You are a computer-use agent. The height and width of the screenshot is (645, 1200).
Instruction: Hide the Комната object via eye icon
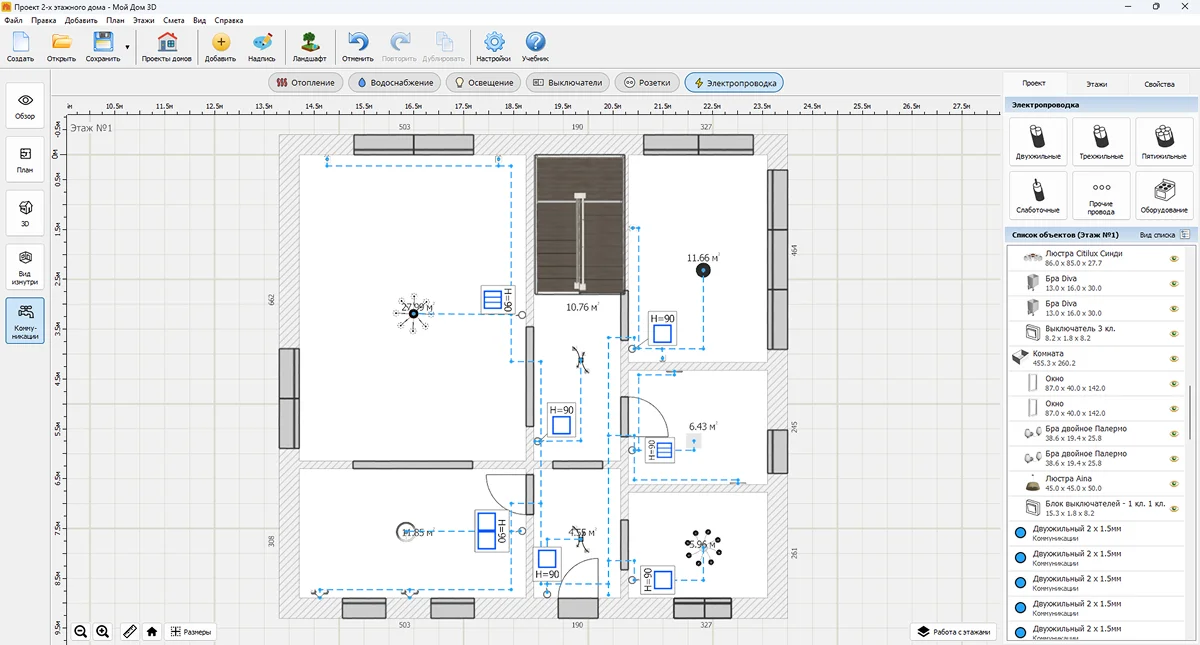click(1174, 358)
